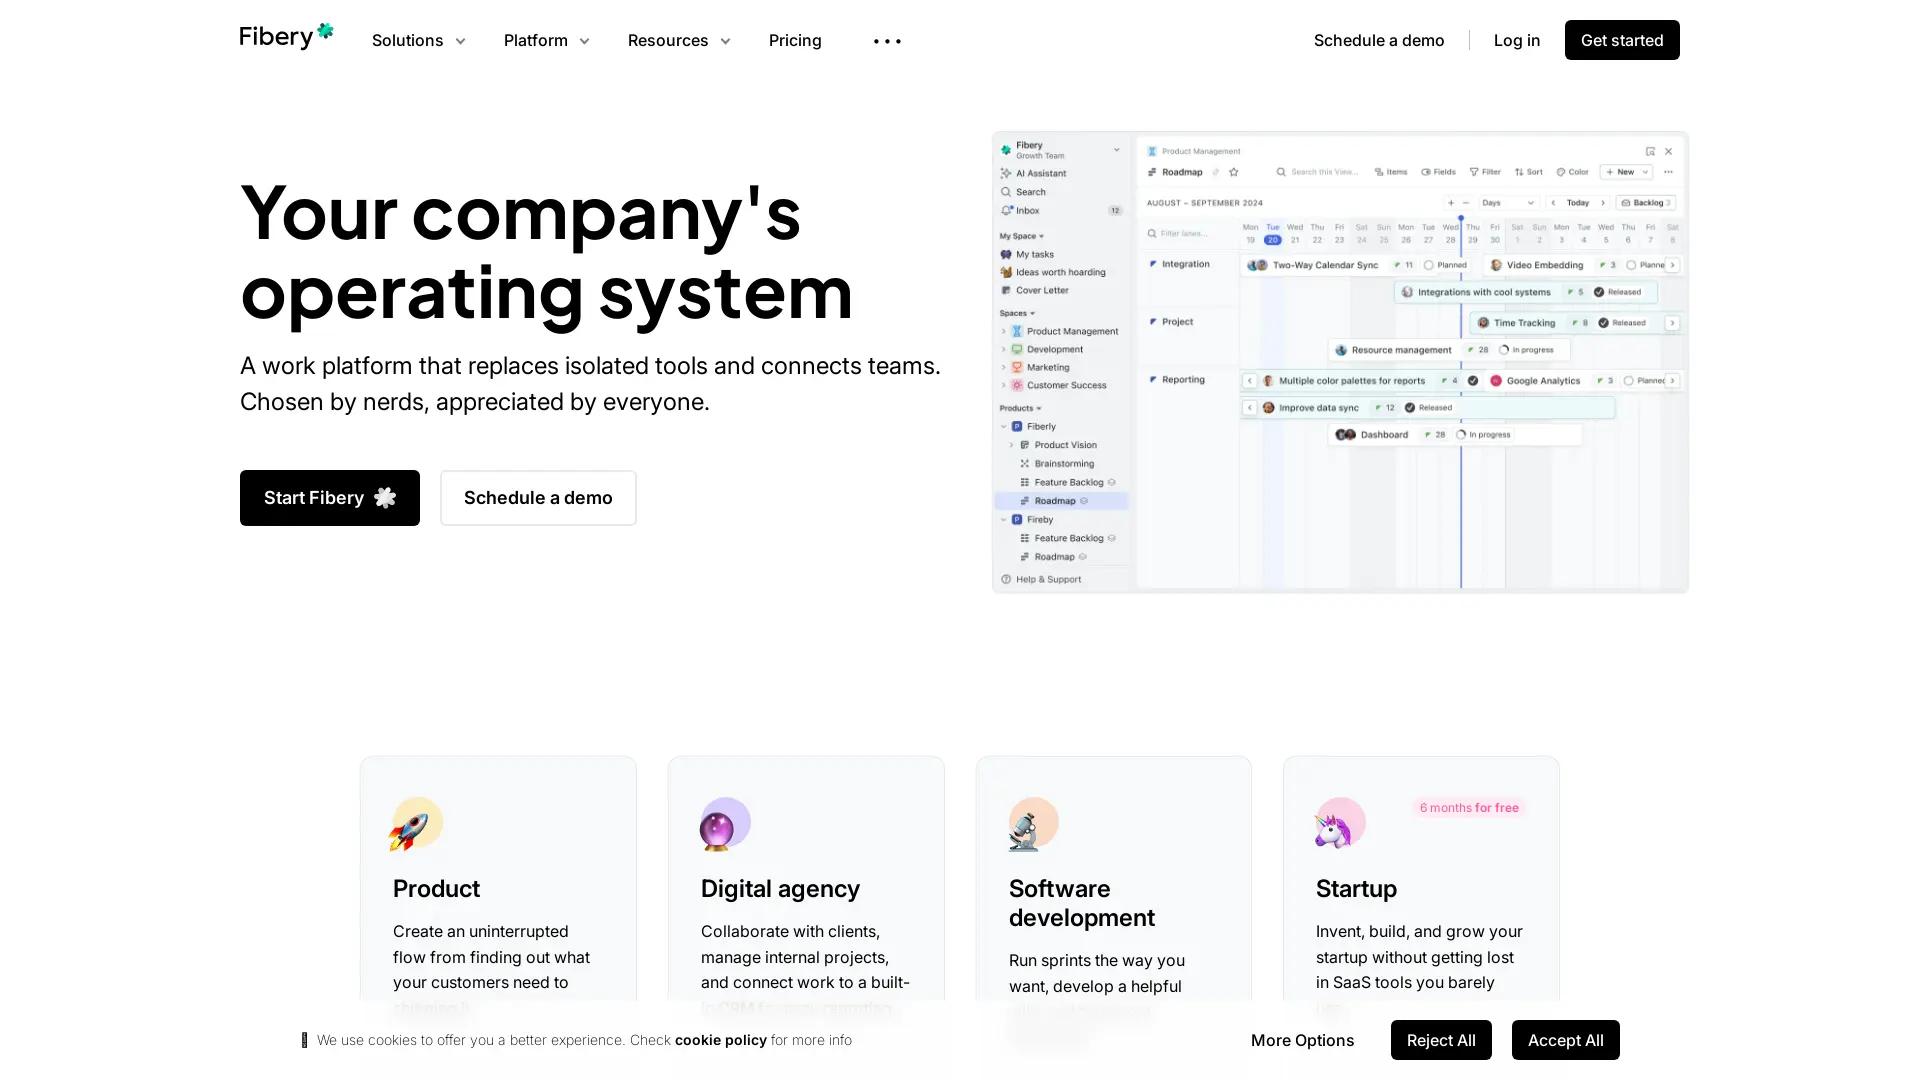The image size is (1920, 1080).
Task: Expand the Solutions dropdown menu
Action: pos(418,41)
